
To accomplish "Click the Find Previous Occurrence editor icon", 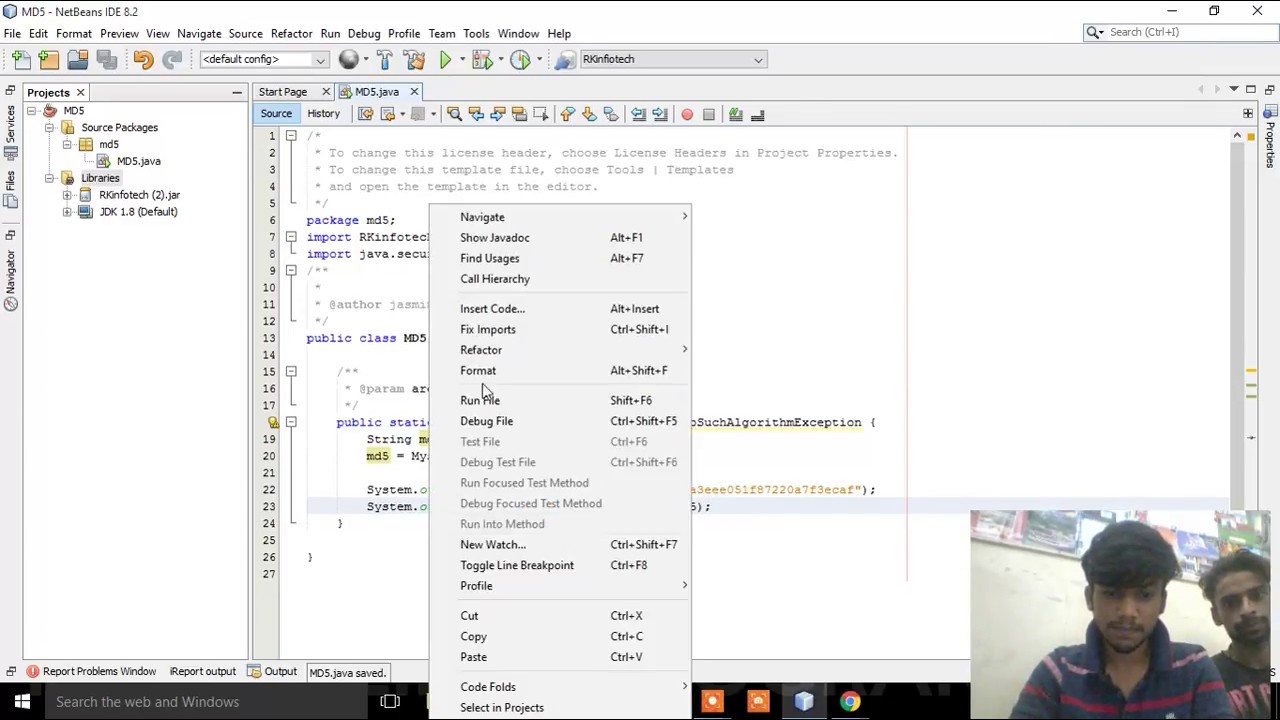I will [x=476, y=114].
